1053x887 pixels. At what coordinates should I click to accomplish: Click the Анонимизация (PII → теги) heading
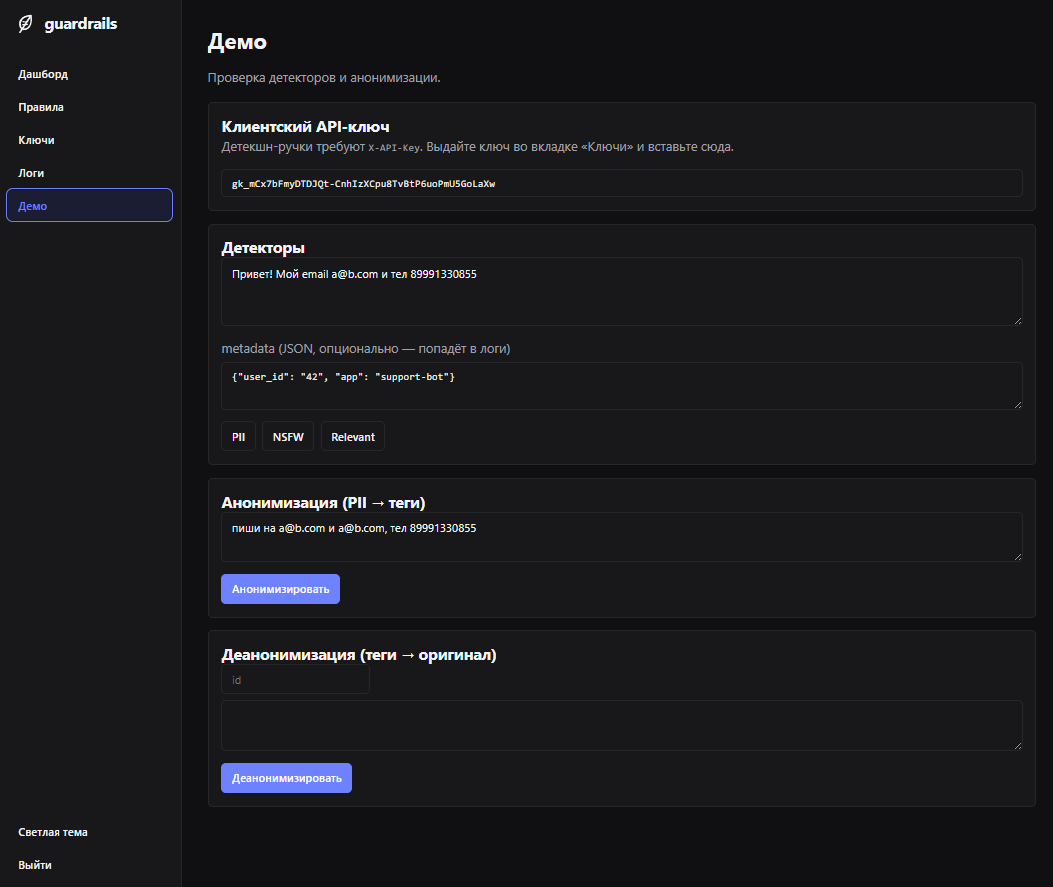324,503
